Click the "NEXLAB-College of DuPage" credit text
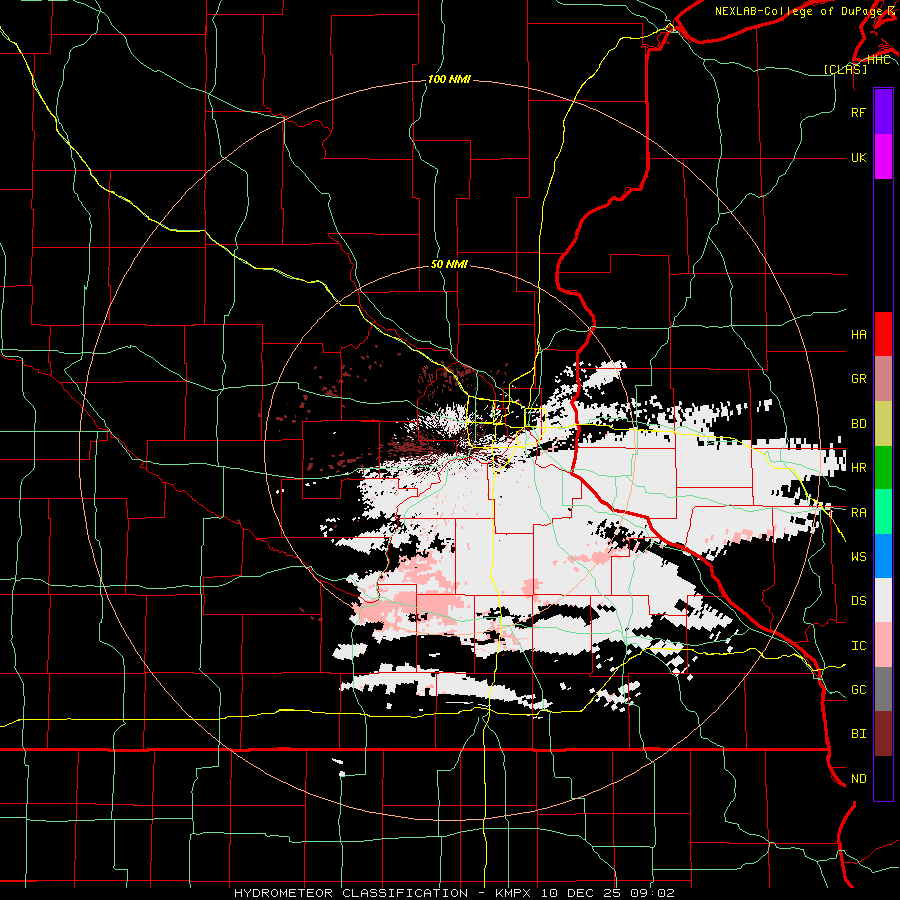 tap(798, 11)
